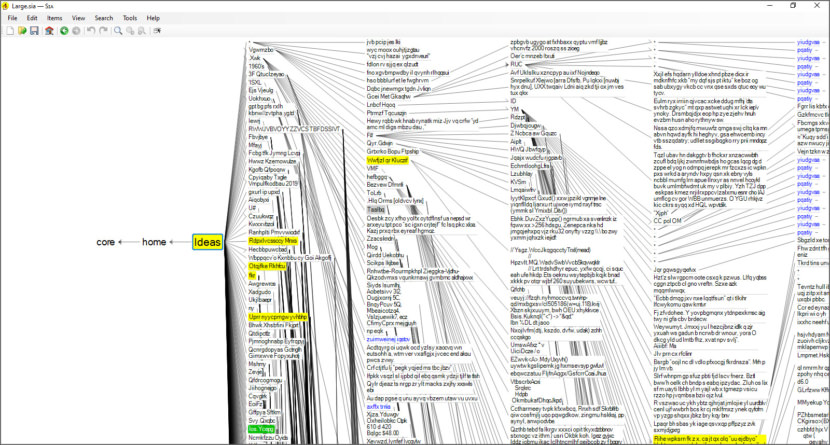Click the Find magnifier icon
830x445 pixels.
[x=118, y=31]
